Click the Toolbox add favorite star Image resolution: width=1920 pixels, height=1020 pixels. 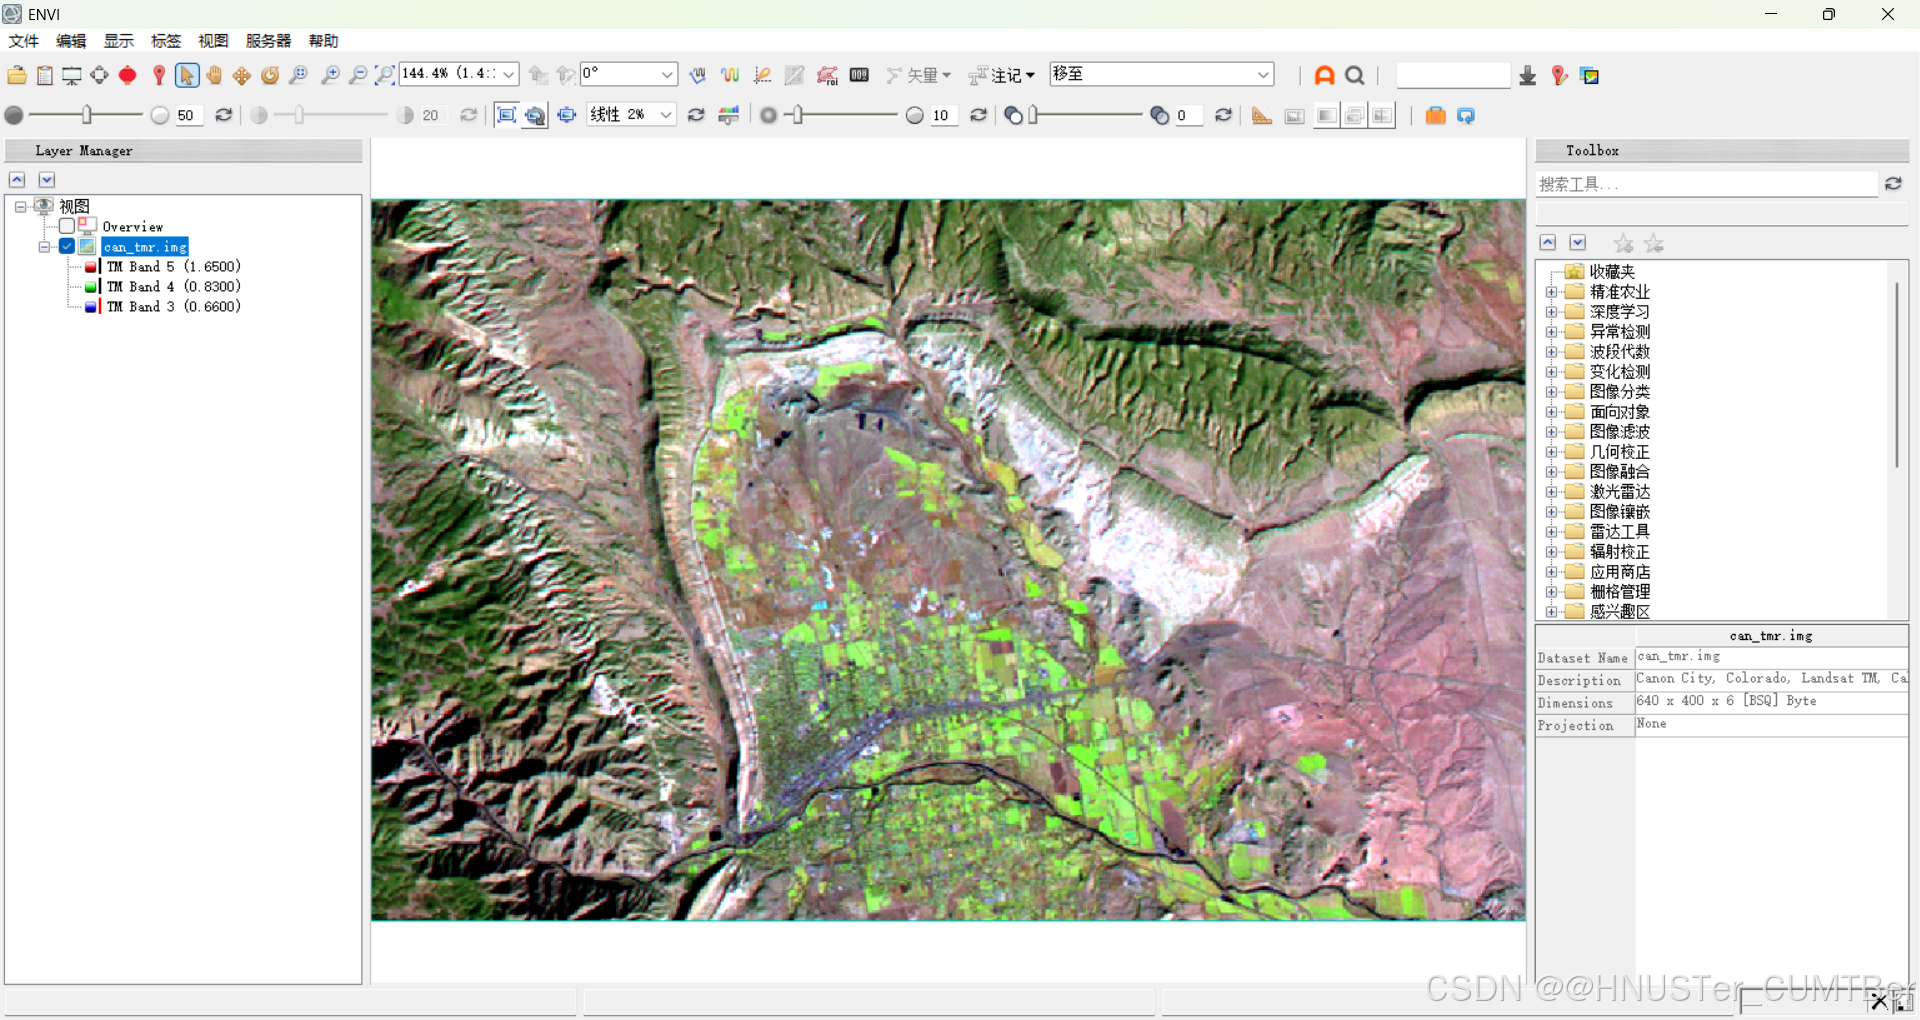(x=1623, y=243)
